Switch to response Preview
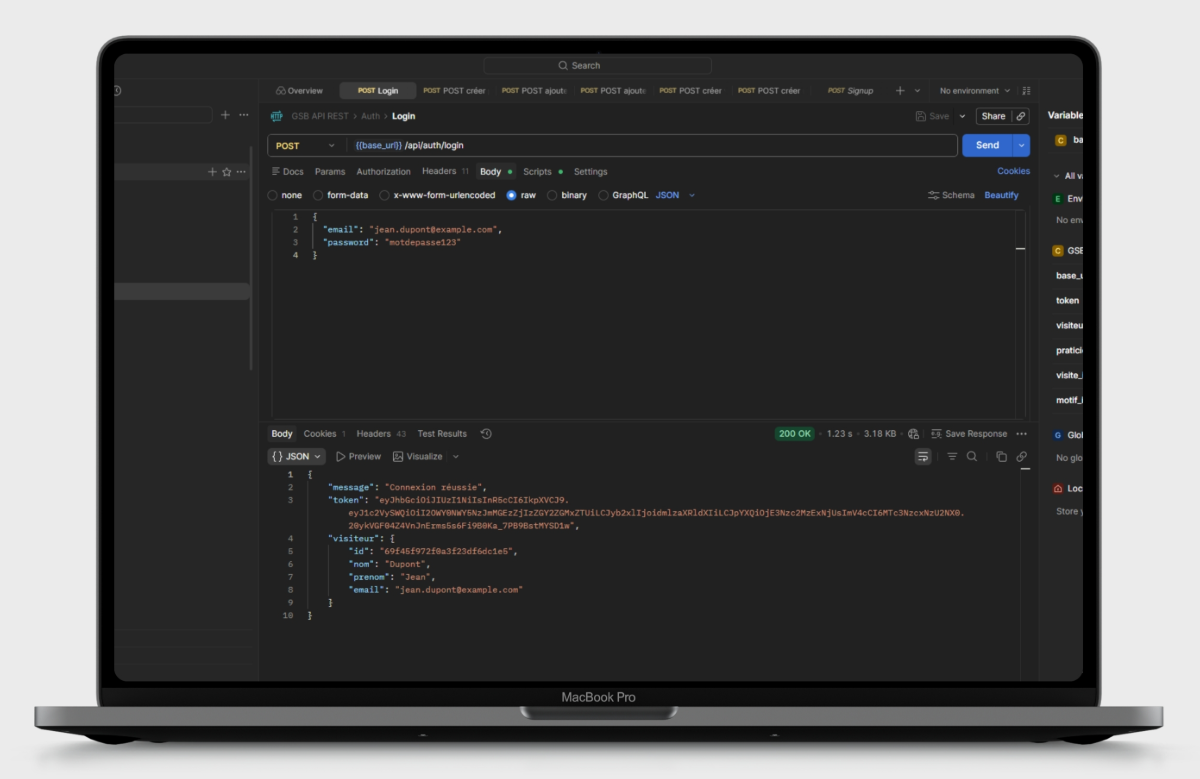Viewport: 1200px width, 779px height. (x=358, y=457)
